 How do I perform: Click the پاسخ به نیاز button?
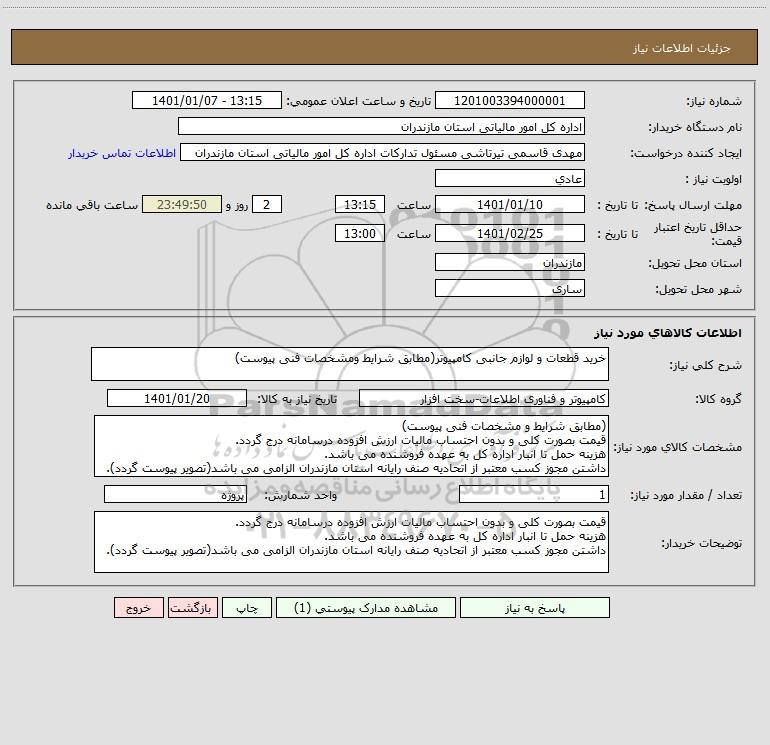(x=534, y=608)
